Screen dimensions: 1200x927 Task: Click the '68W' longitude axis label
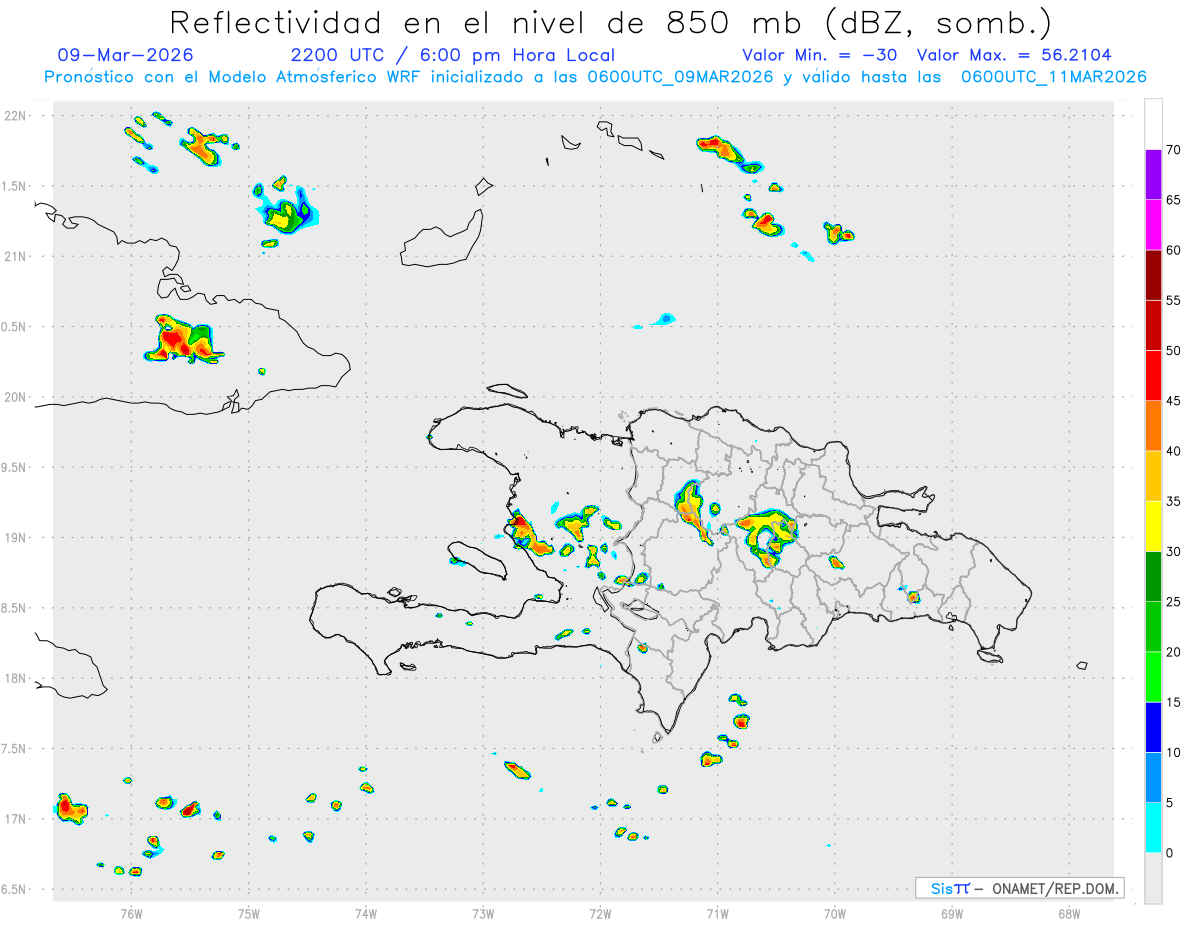click(x=1069, y=913)
